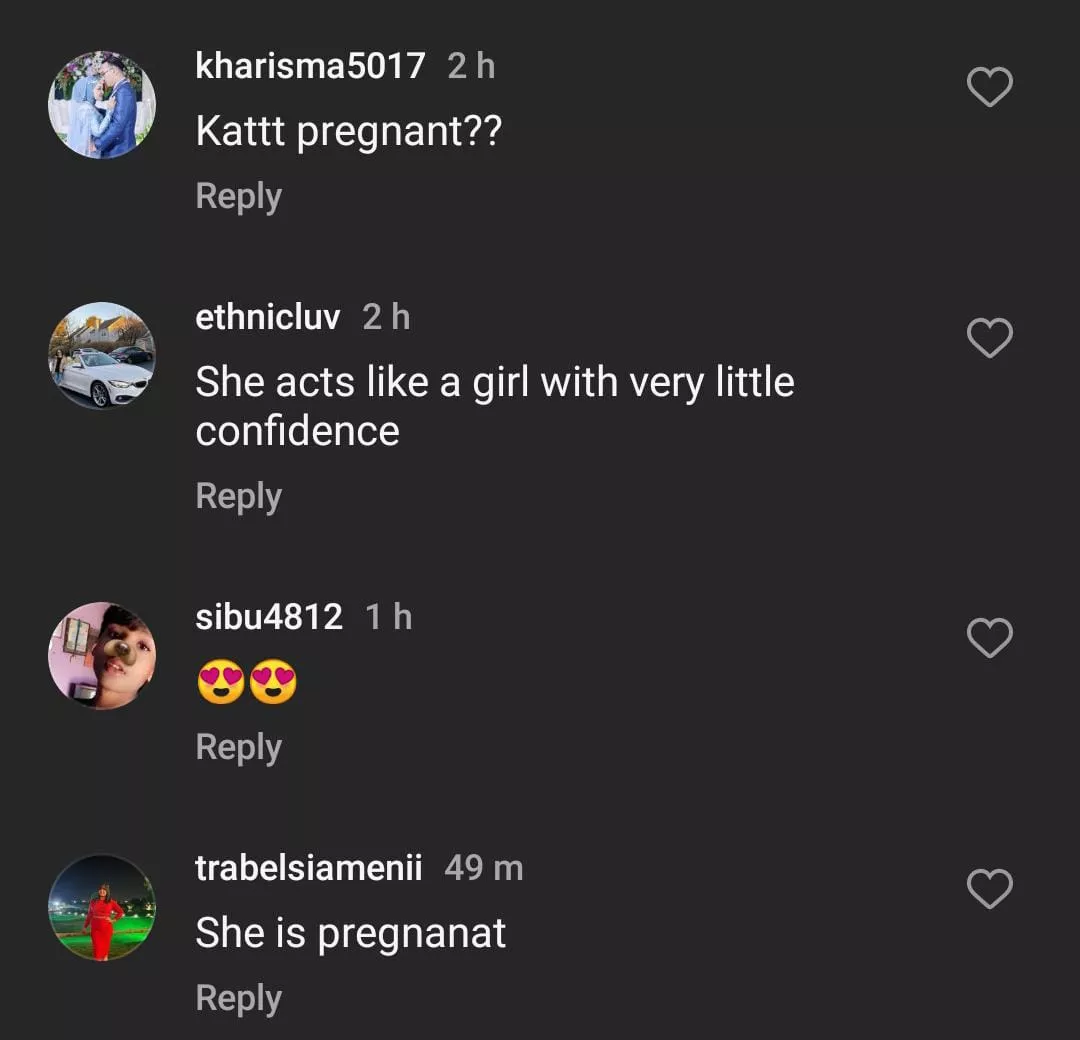Image resolution: width=1080 pixels, height=1040 pixels.
Task: Open the kharisma5017 username link
Action: click(310, 67)
